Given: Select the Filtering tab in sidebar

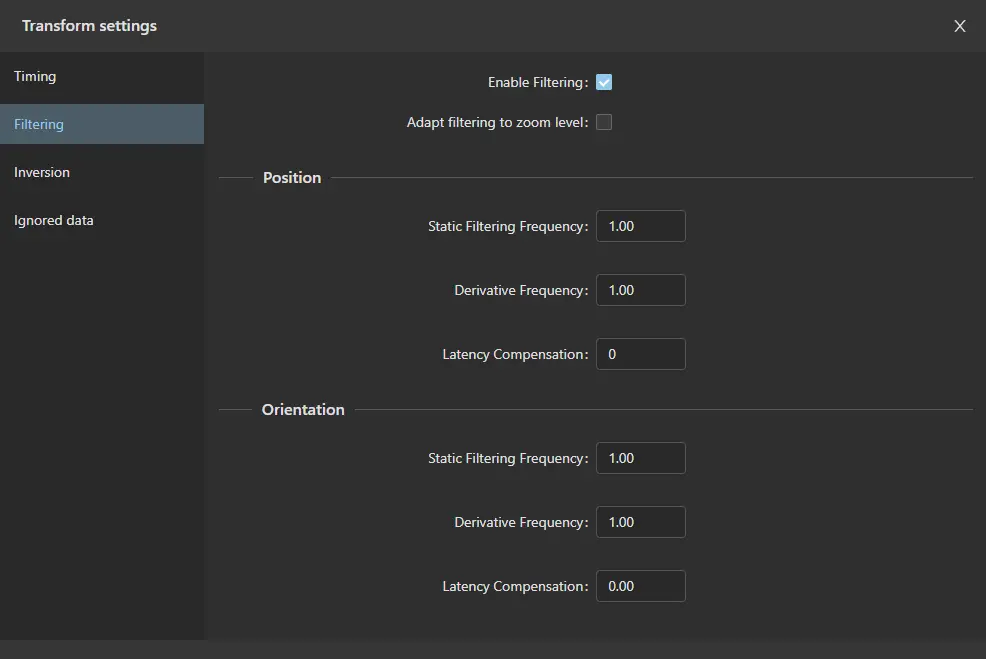Looking at the screenshot, I should [x=39, y=124].
